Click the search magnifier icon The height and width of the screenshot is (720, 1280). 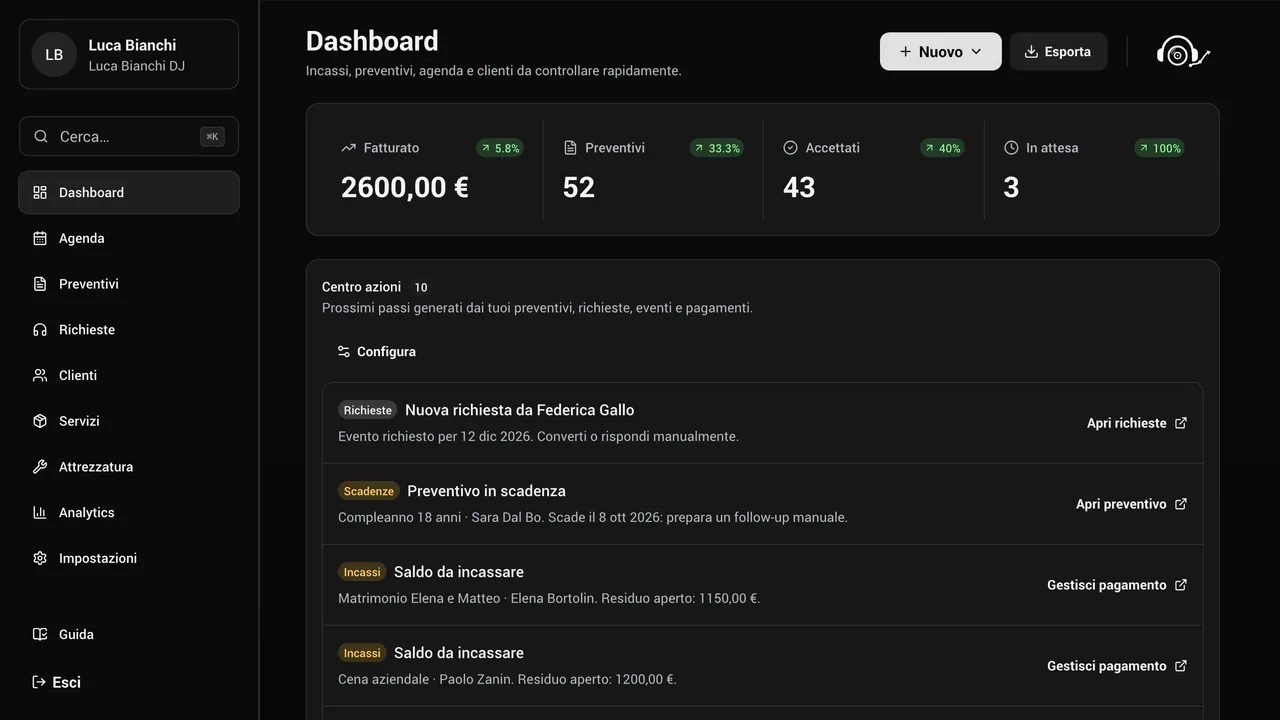tap(41, 136)
